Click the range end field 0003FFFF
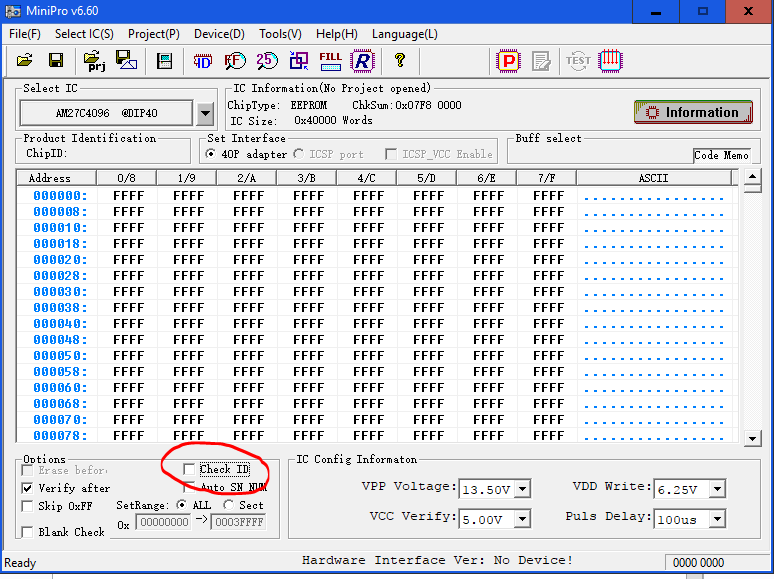 (x=238, y=522)
